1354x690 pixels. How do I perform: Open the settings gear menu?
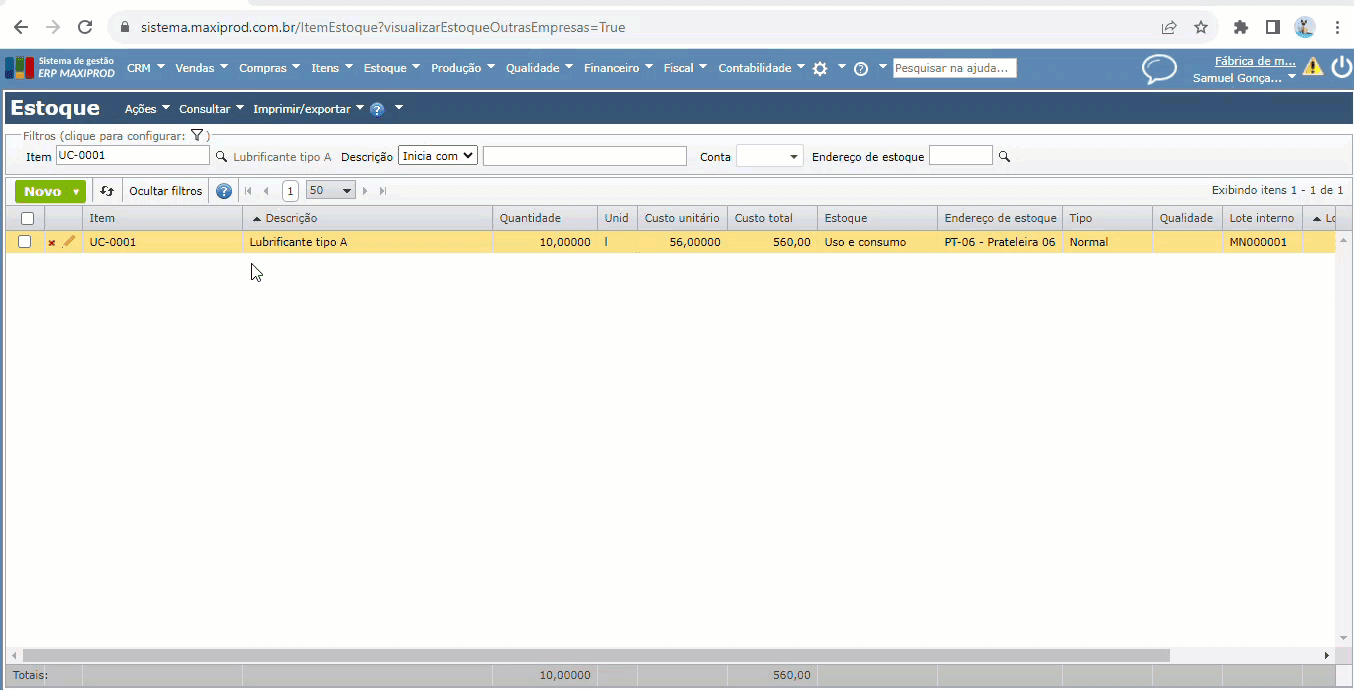click(x=820, y=69)
